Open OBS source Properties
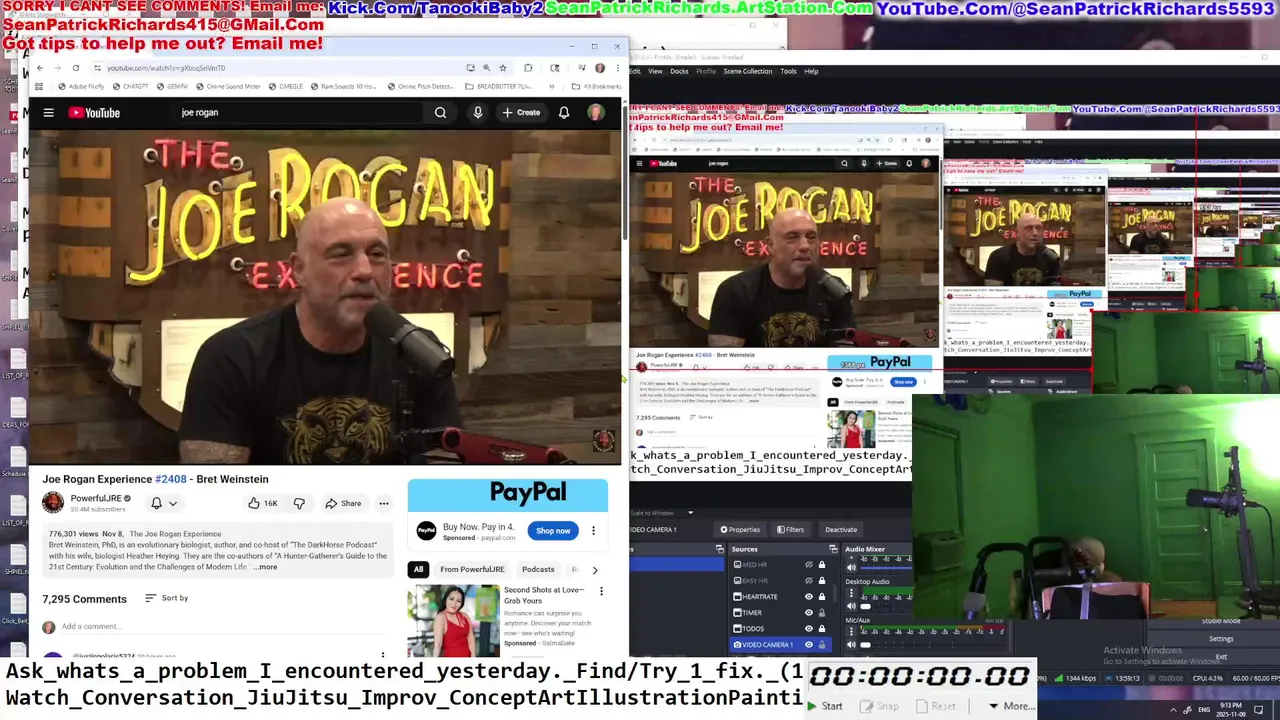 click(740, 530)
